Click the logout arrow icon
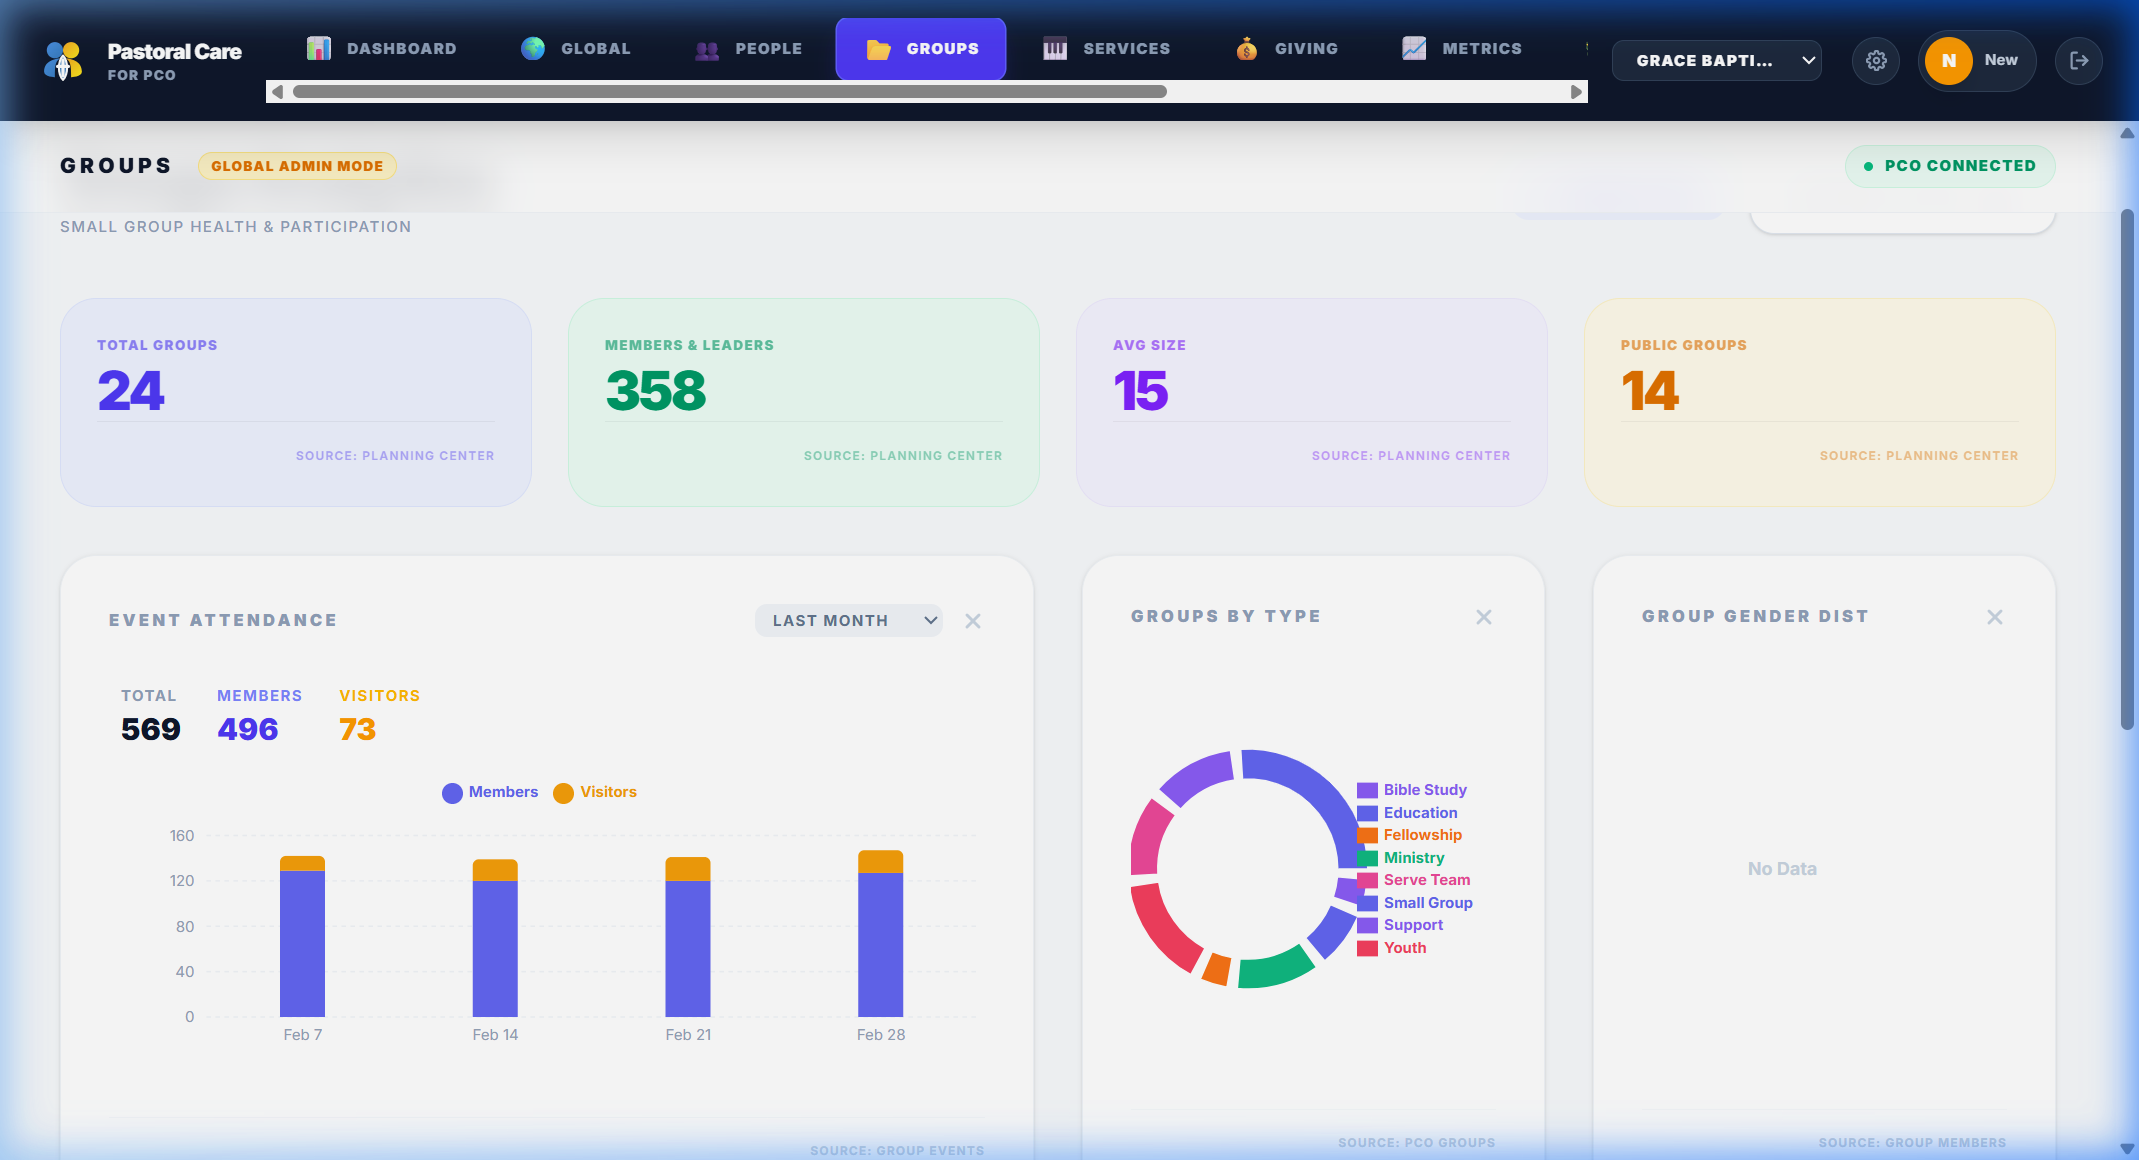 coord(2079,61)
